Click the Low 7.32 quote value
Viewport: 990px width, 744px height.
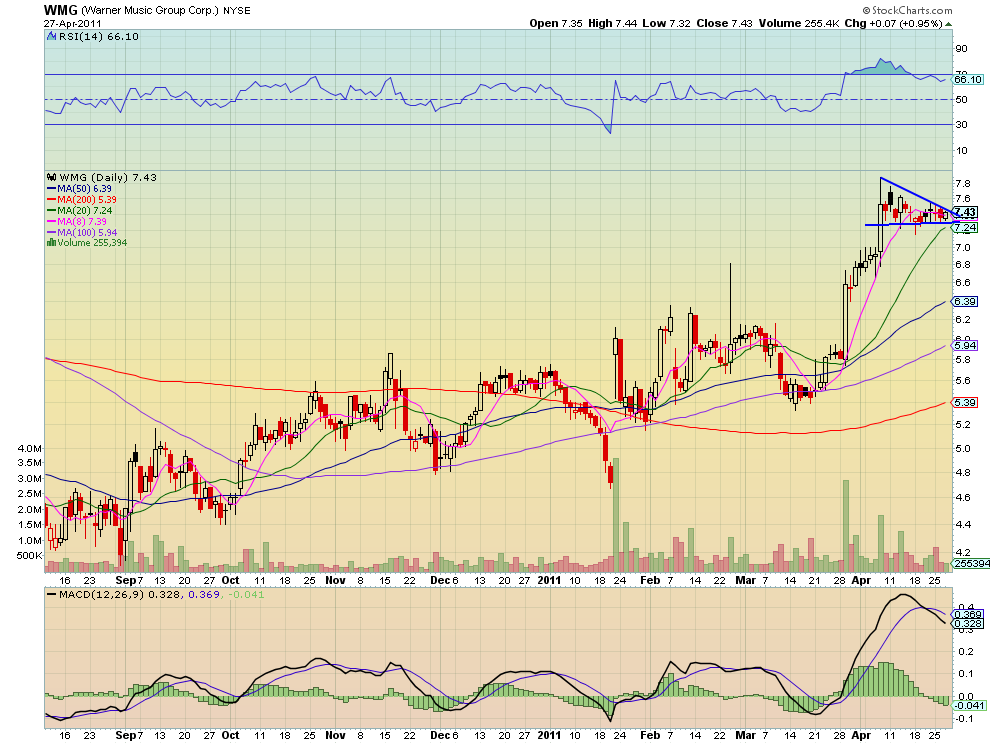(x=667, y=23)
